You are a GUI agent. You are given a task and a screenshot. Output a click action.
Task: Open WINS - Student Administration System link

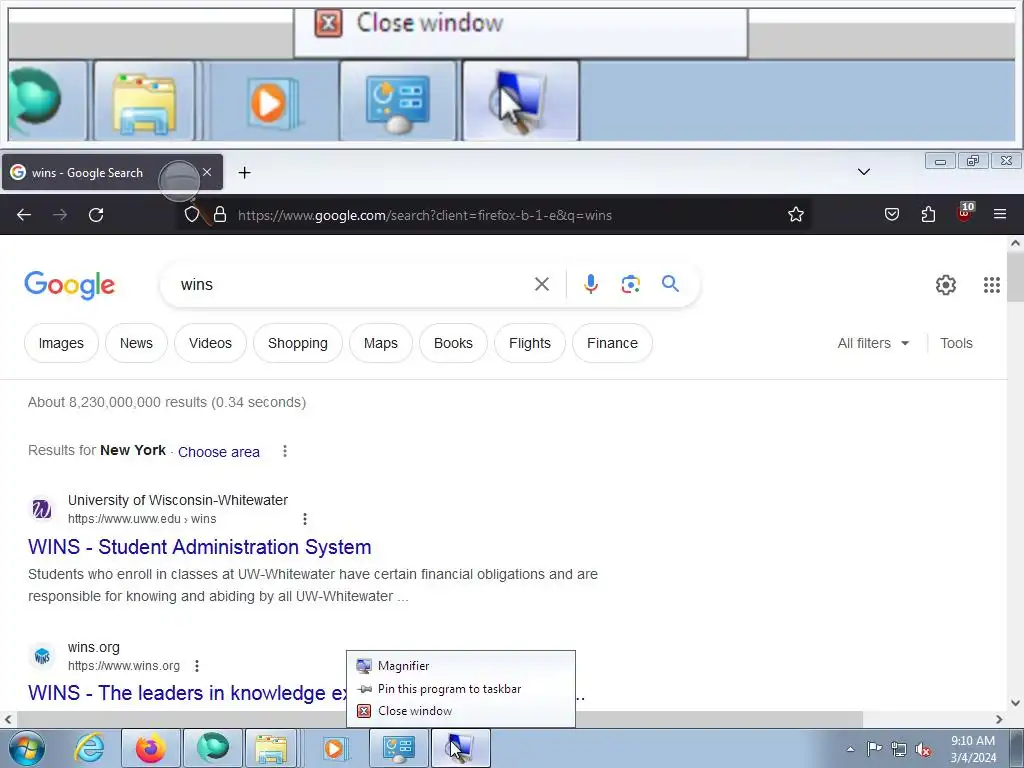coord(200,547)
